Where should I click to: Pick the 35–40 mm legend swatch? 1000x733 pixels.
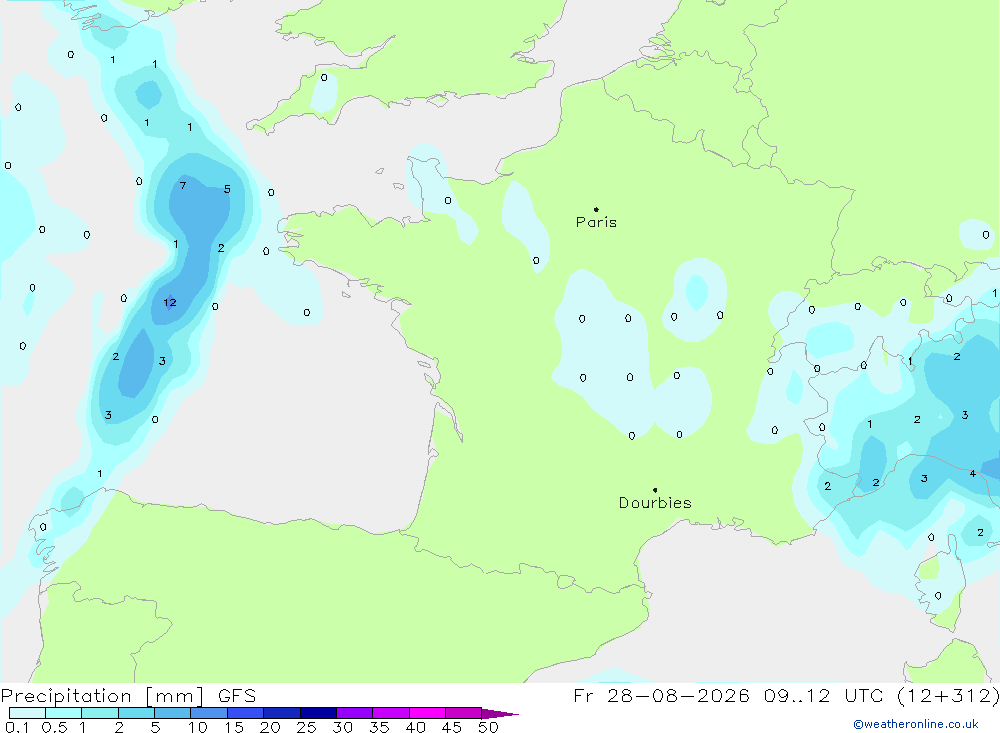click(391, 713)
